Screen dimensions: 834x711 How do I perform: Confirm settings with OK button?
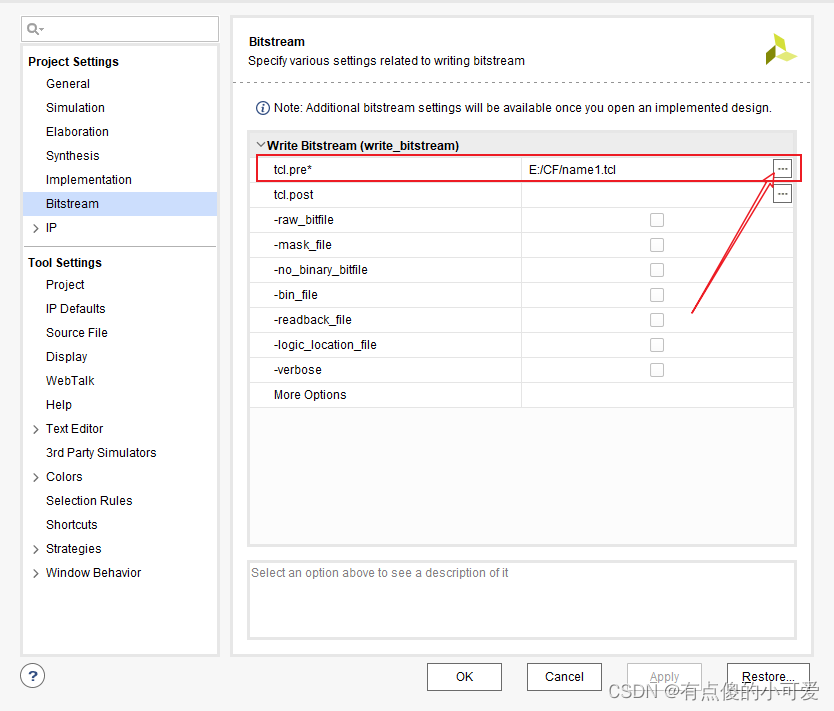464,676
